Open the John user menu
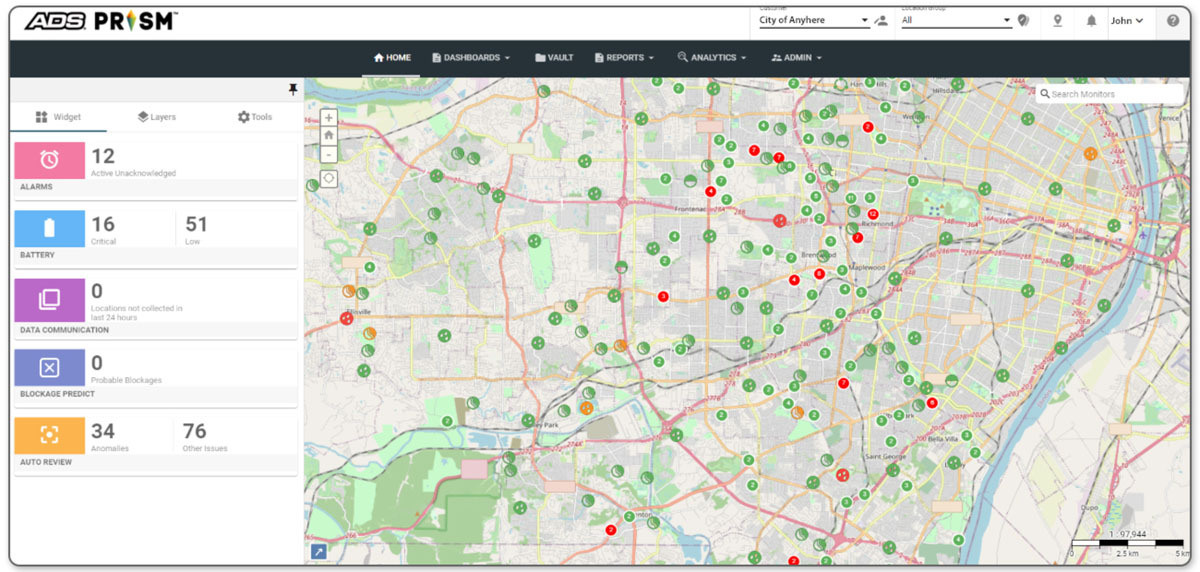Viewport: 1200px width, 572px height. point(1127,21)
